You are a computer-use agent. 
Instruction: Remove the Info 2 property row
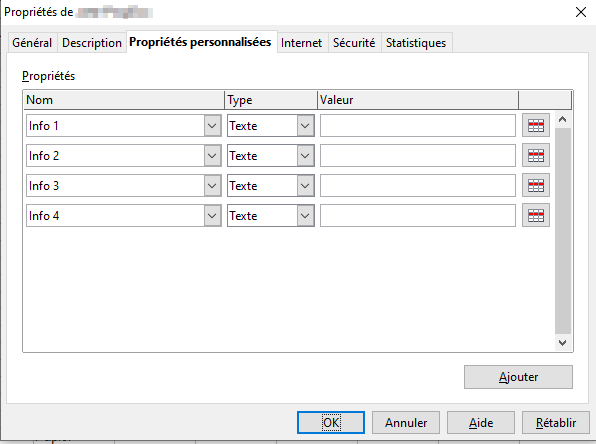(536, 155)
